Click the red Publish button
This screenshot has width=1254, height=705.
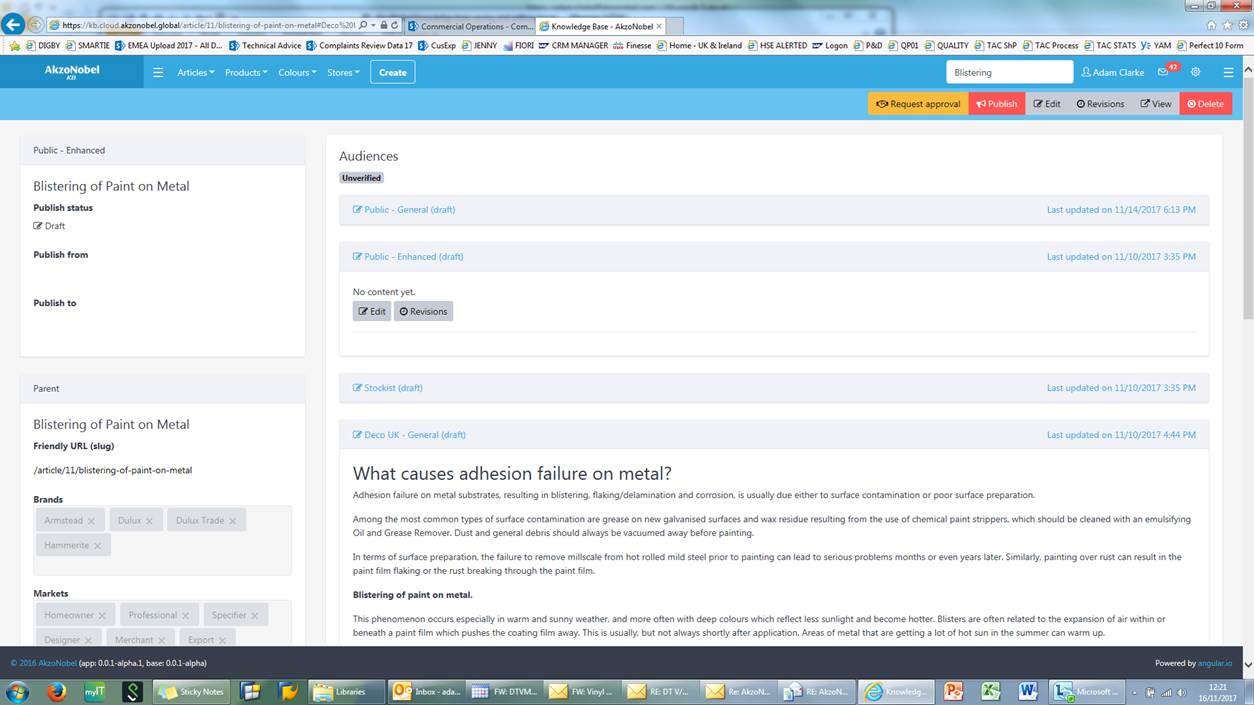click(997, 103)
